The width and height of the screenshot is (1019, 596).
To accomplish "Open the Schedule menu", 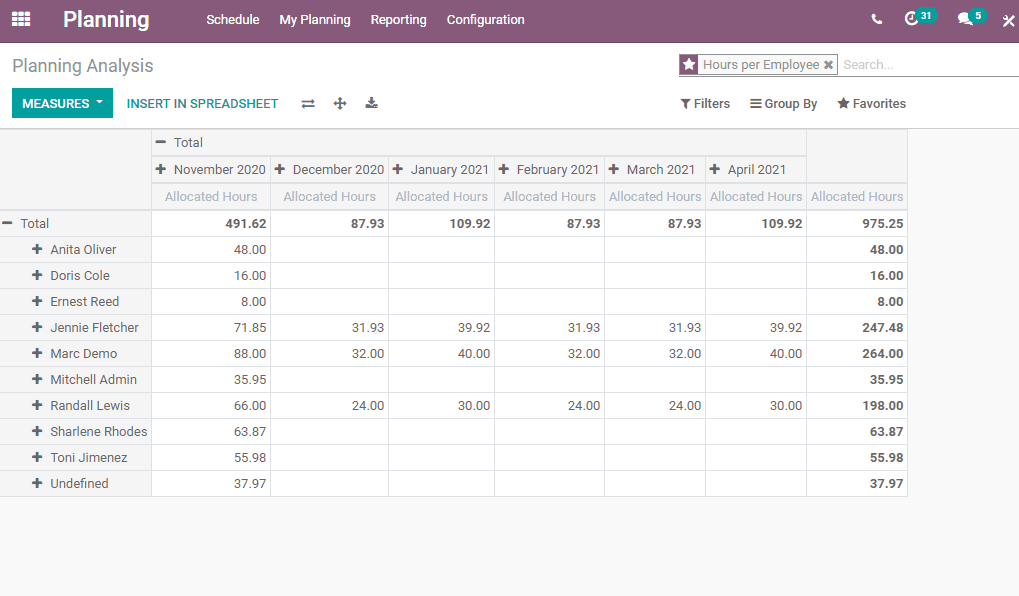I will tap(233, 19).
